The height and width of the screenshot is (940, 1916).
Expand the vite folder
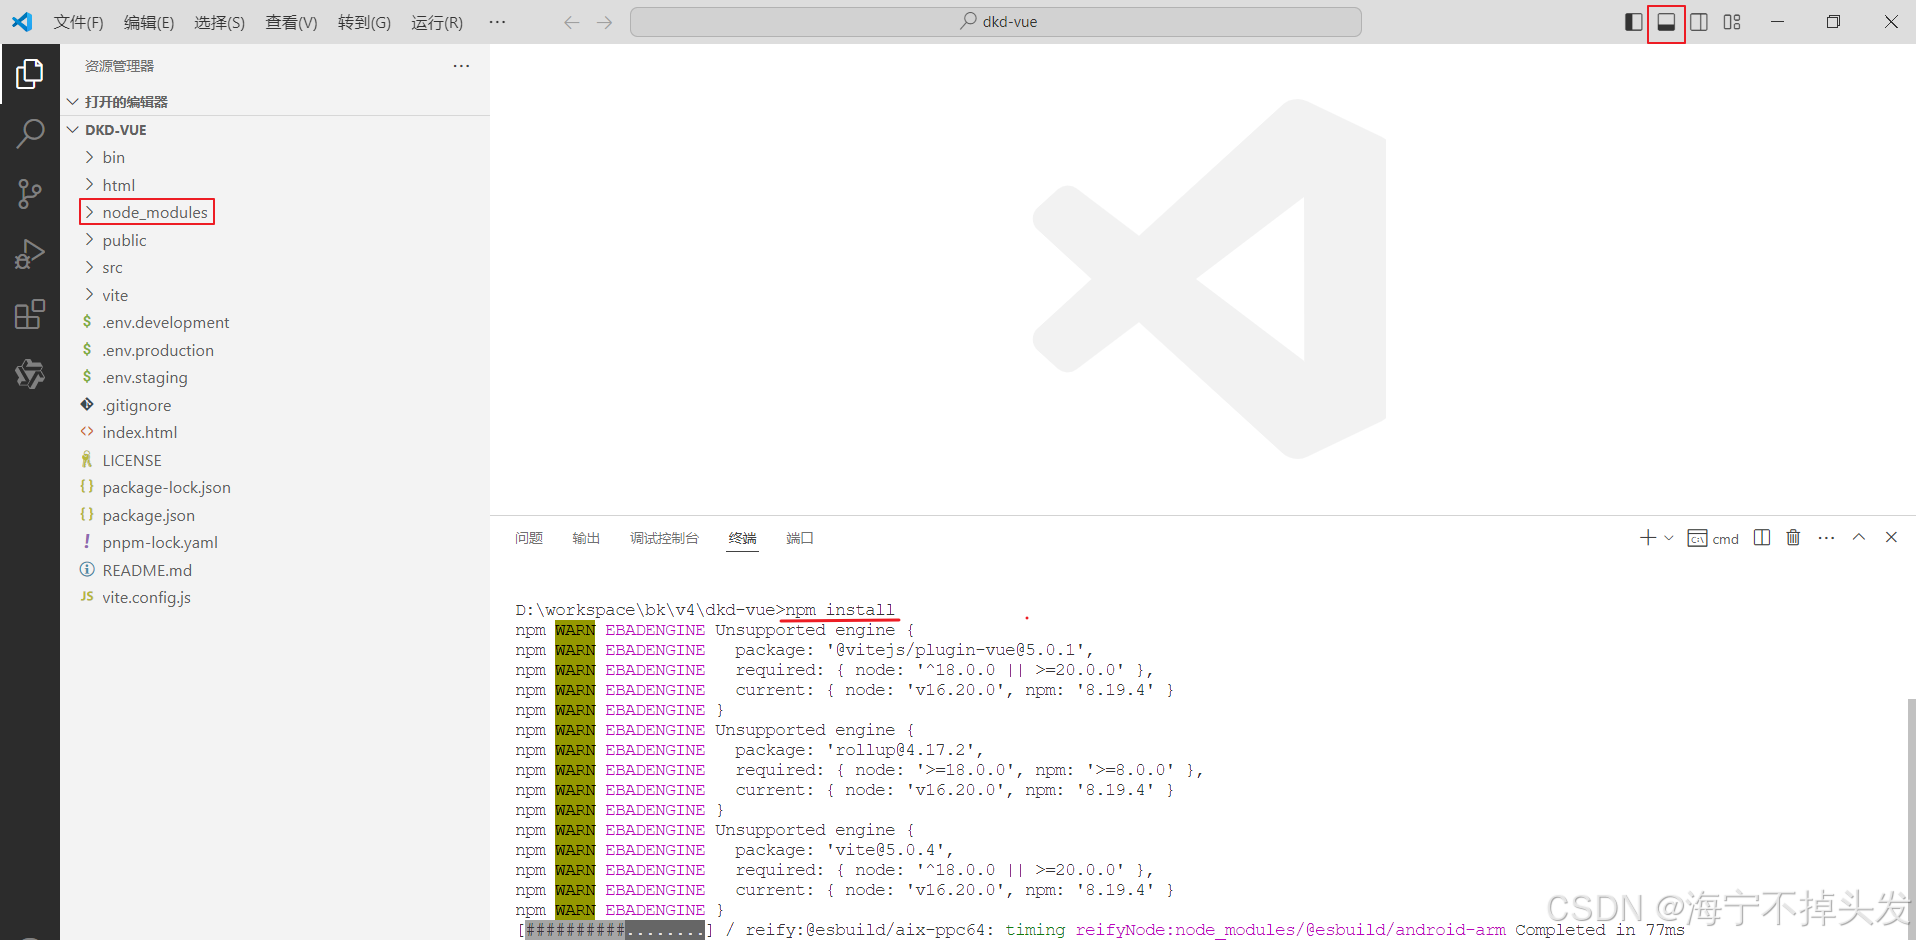pos(275,295)
